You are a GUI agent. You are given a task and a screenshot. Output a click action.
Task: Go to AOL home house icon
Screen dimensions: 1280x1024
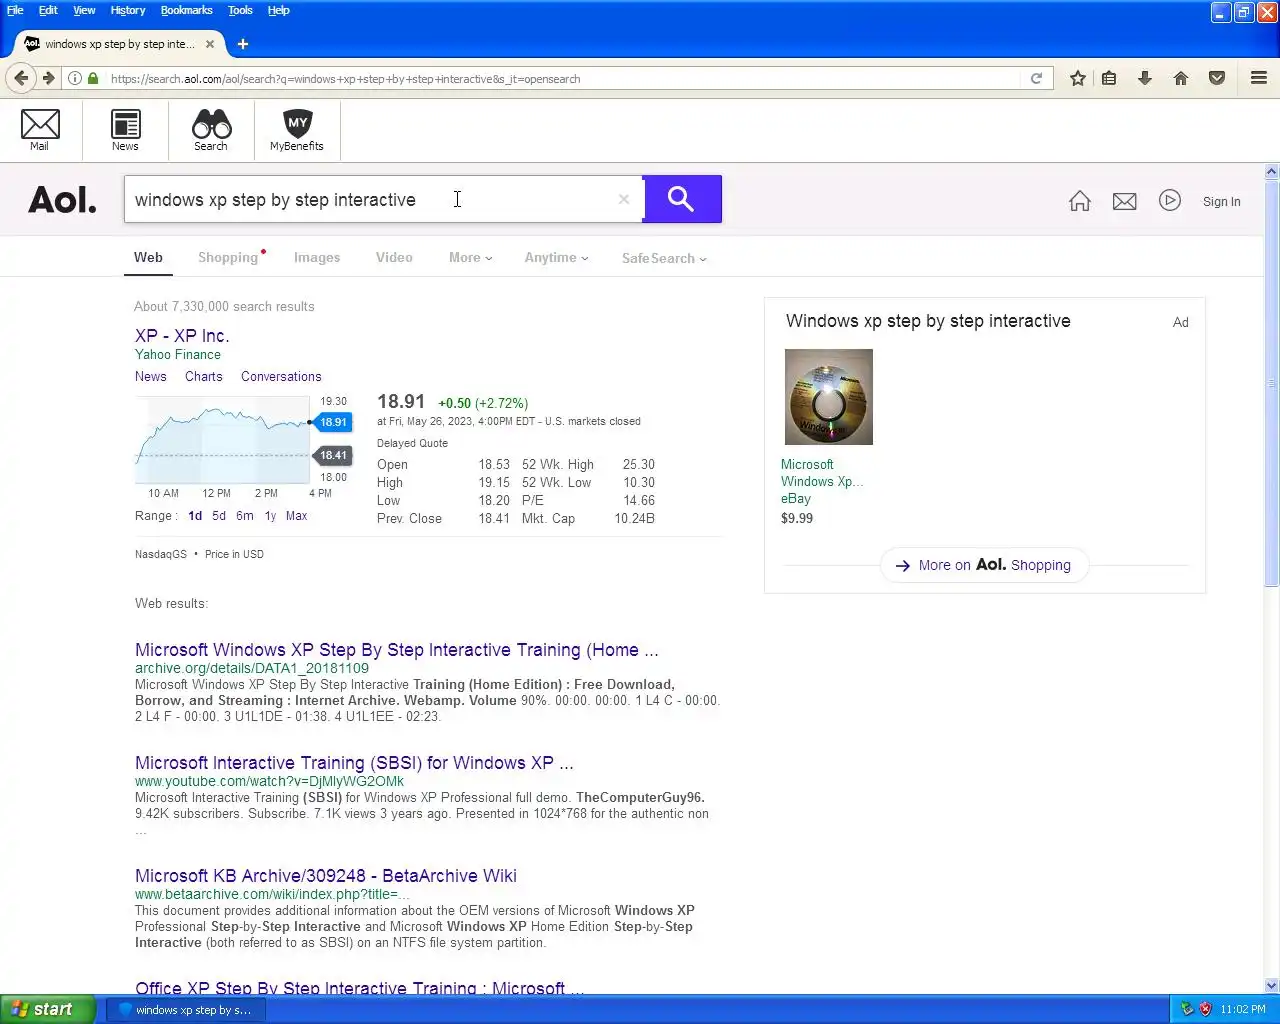click(x=1080, y=201)
